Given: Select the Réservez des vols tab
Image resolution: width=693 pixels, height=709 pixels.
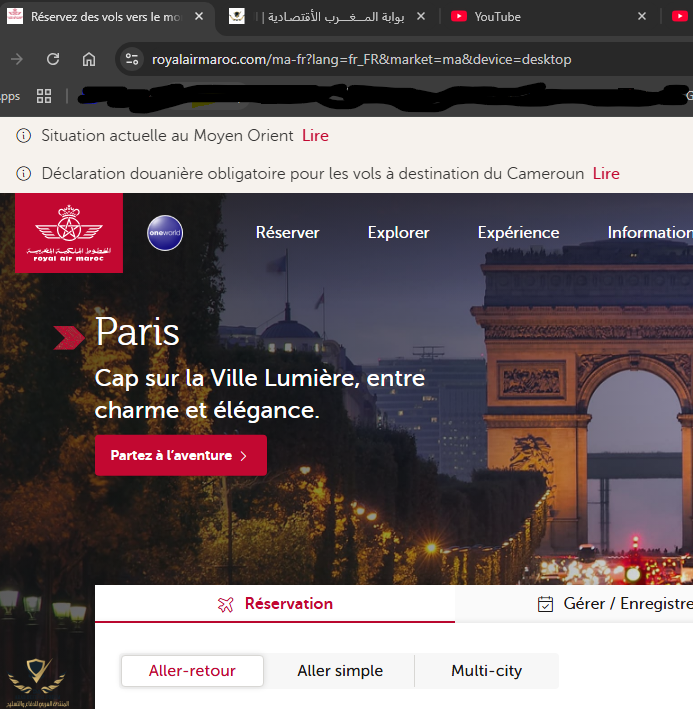Looking at the screenshot, I should tap(106, 17).
